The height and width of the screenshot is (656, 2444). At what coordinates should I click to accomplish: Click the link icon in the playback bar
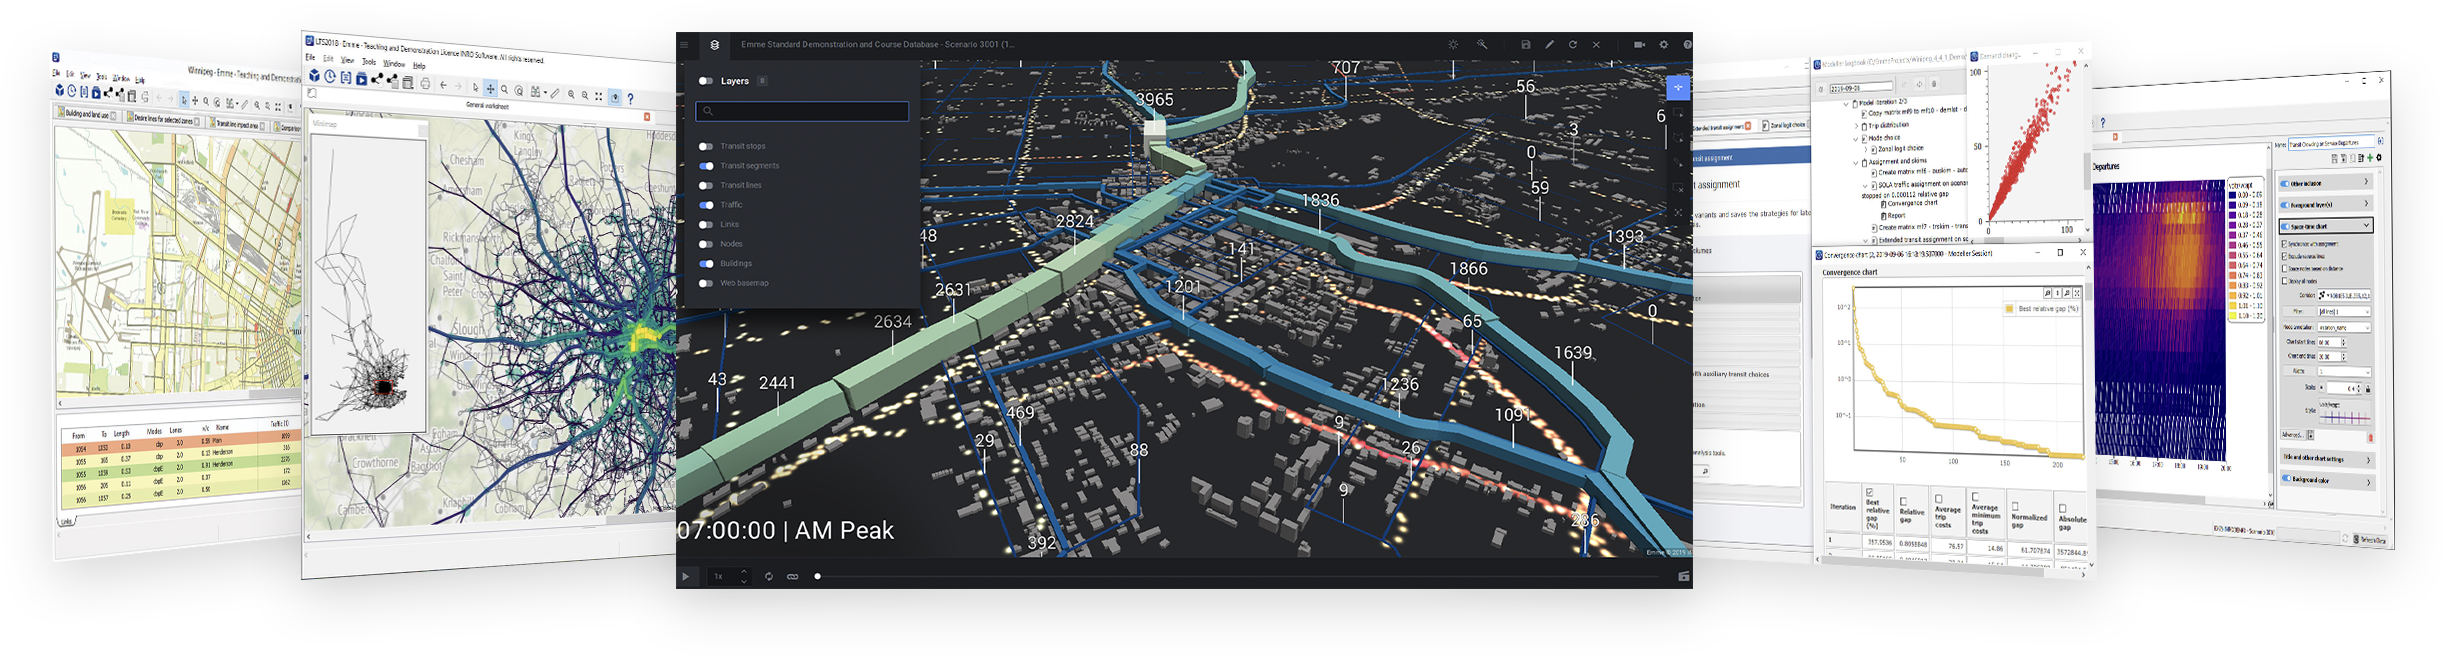(793, 576)
